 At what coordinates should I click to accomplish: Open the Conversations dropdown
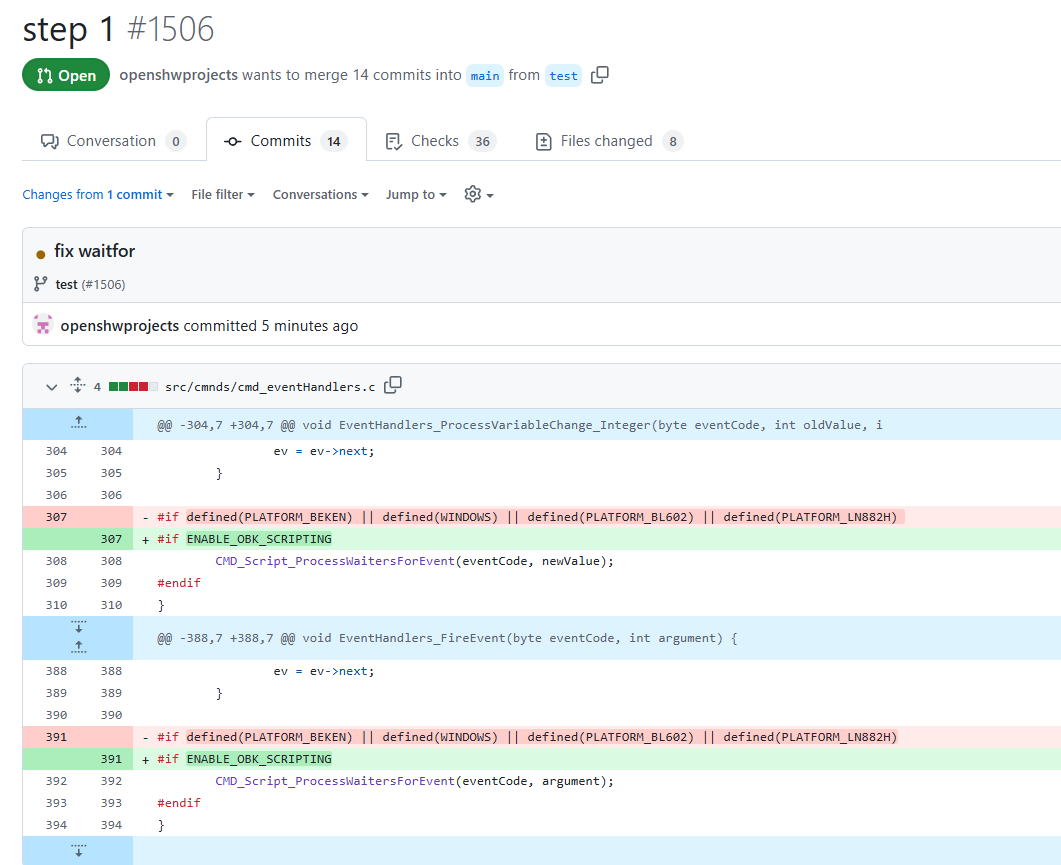pyautogui.click(x=321, y=195)
